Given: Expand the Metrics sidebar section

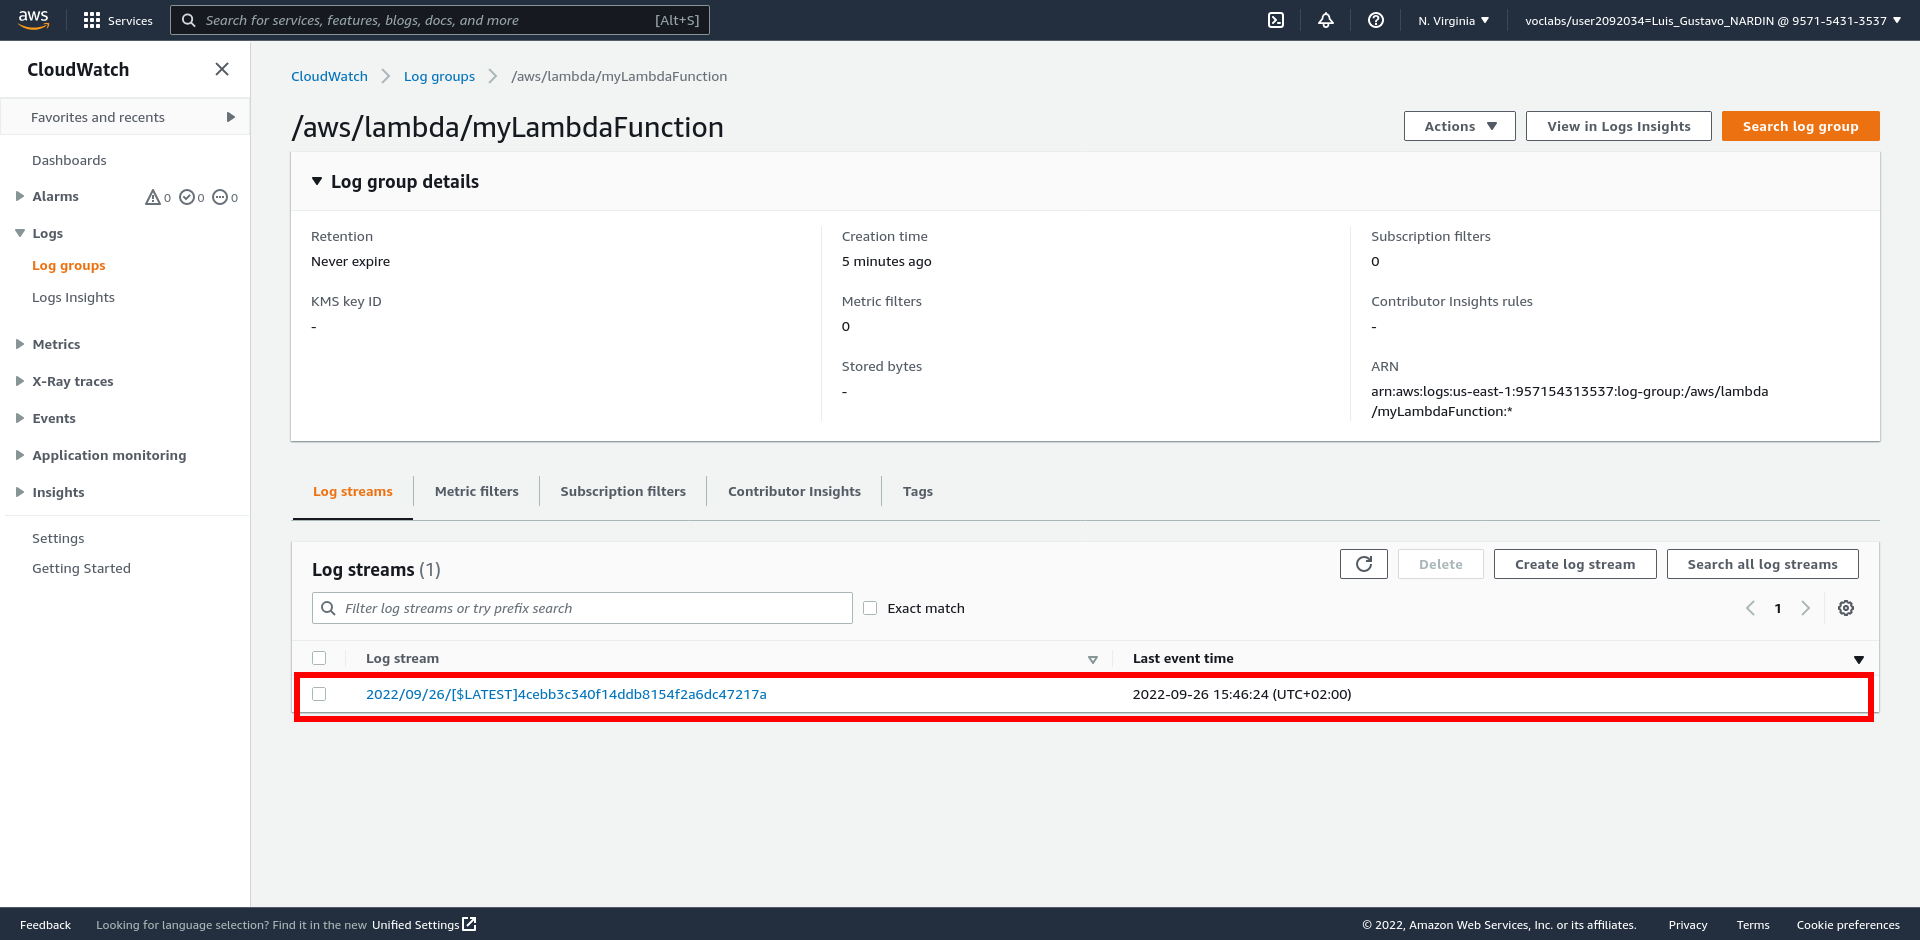Looking at the screenshot, I should coord(20,344).
